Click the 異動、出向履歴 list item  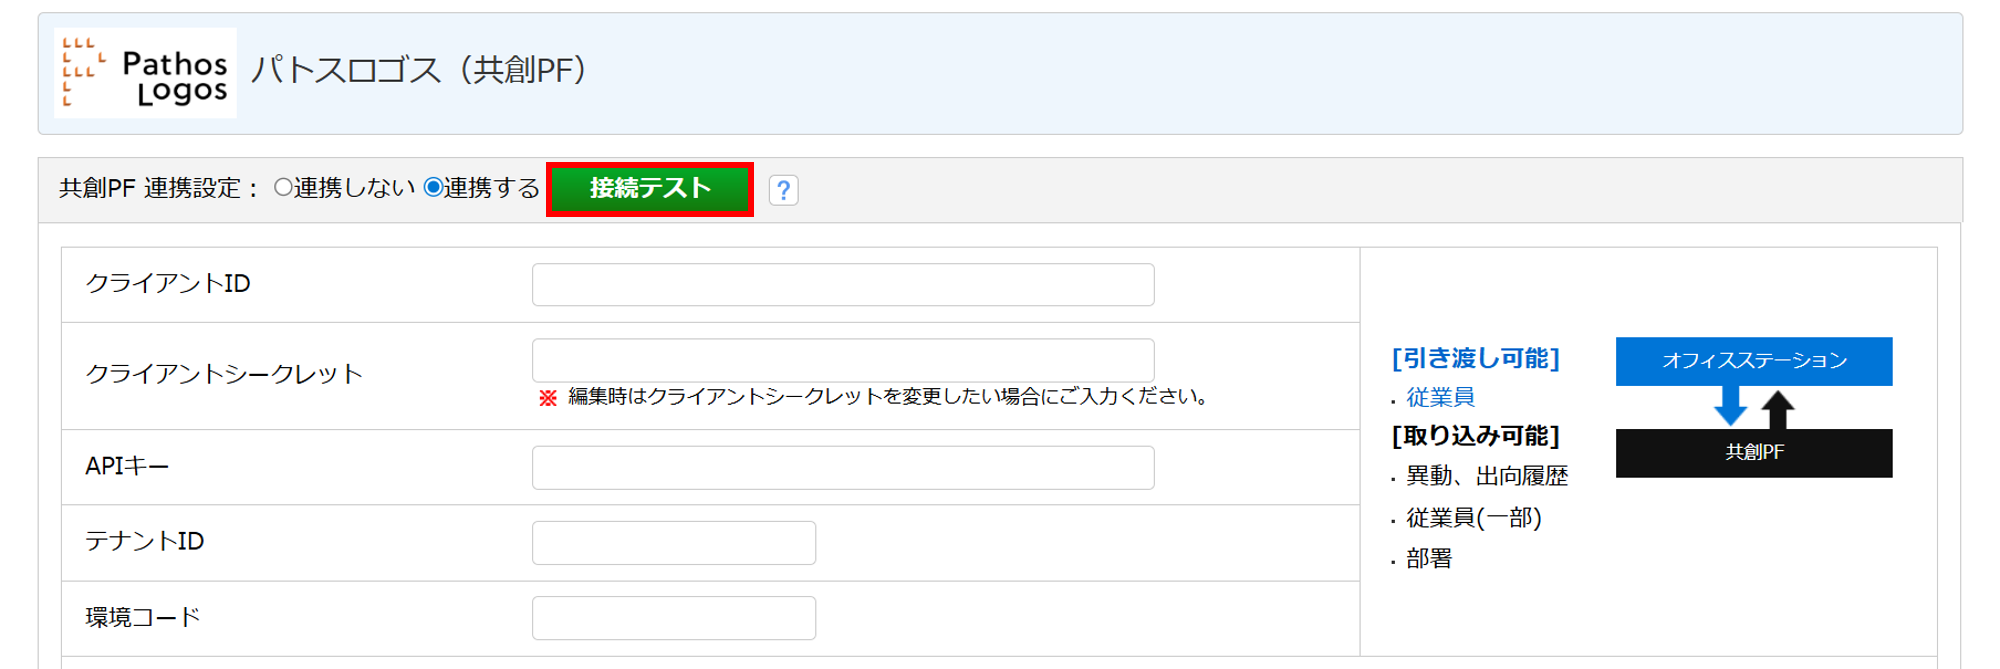click(x=1486, y=476)
